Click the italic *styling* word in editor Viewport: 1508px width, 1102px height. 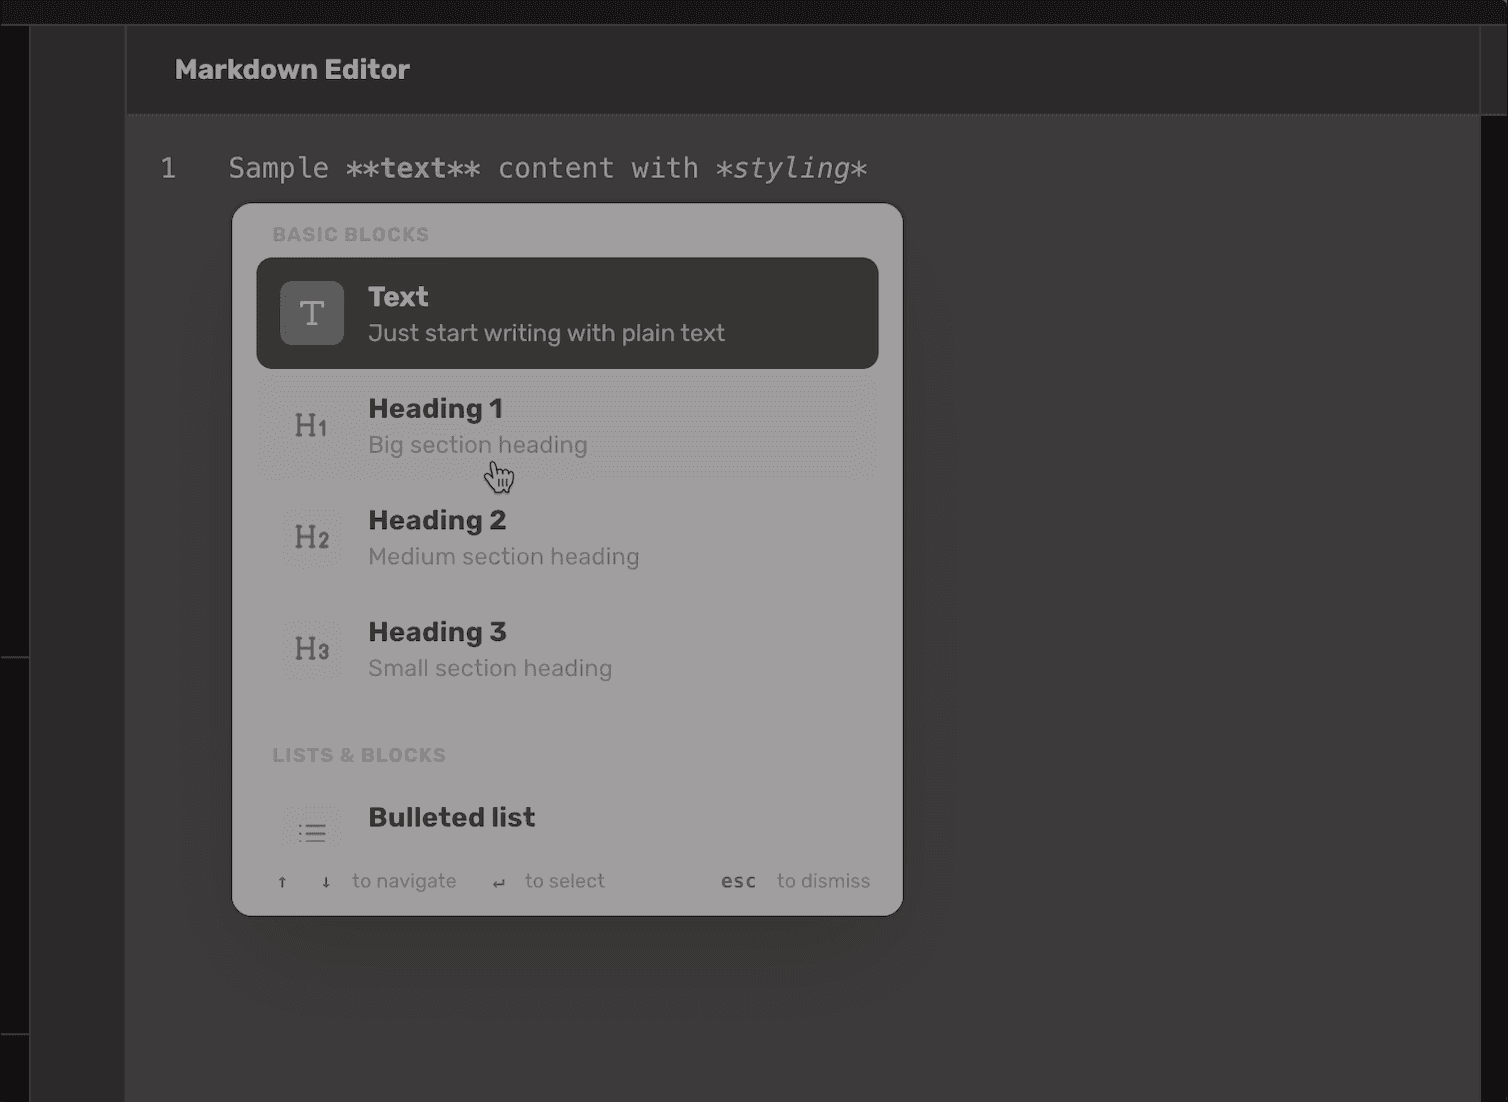pyautogui.click(x=791, y=168)
